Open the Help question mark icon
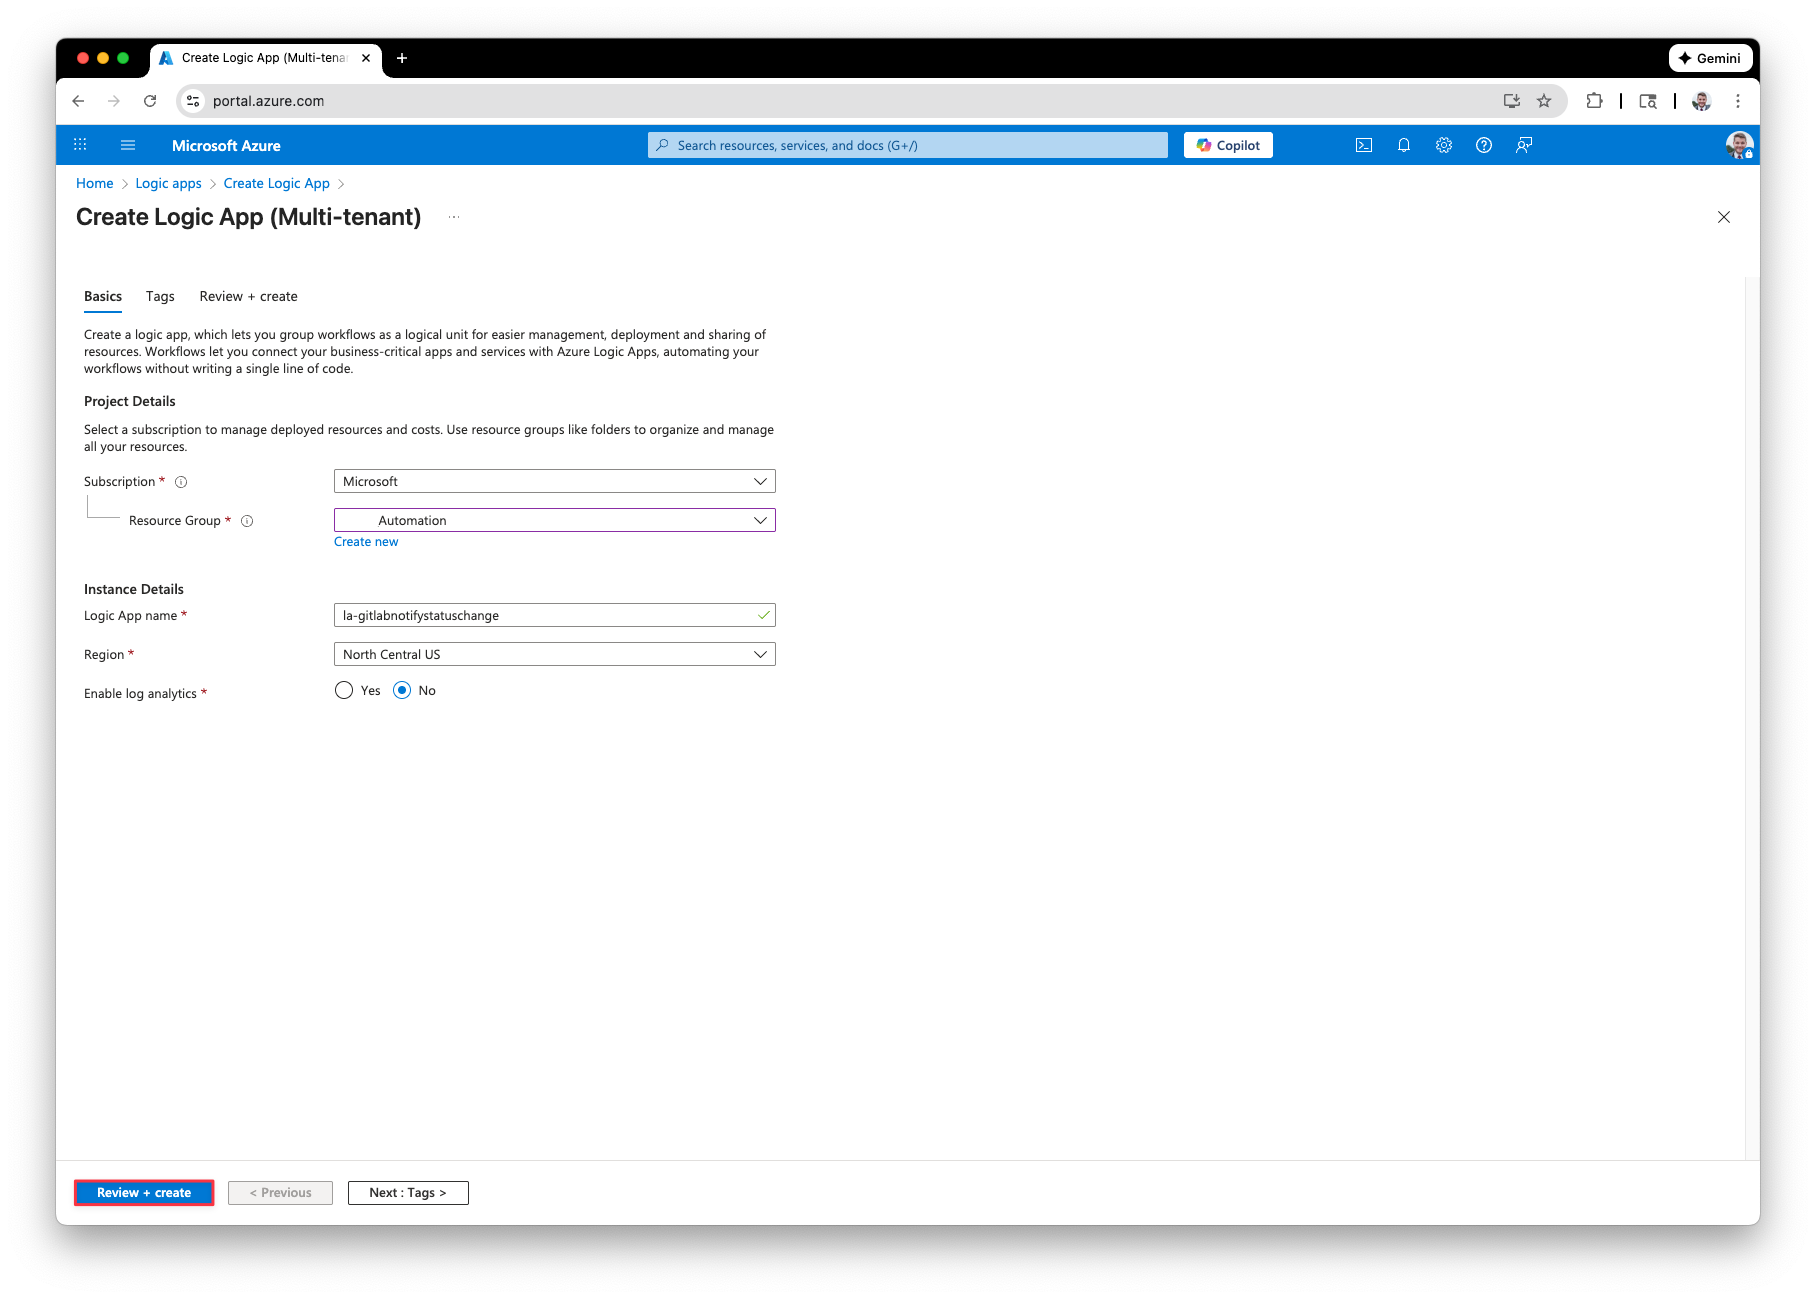1816x1299 pixels. [x=1483, y=145]
